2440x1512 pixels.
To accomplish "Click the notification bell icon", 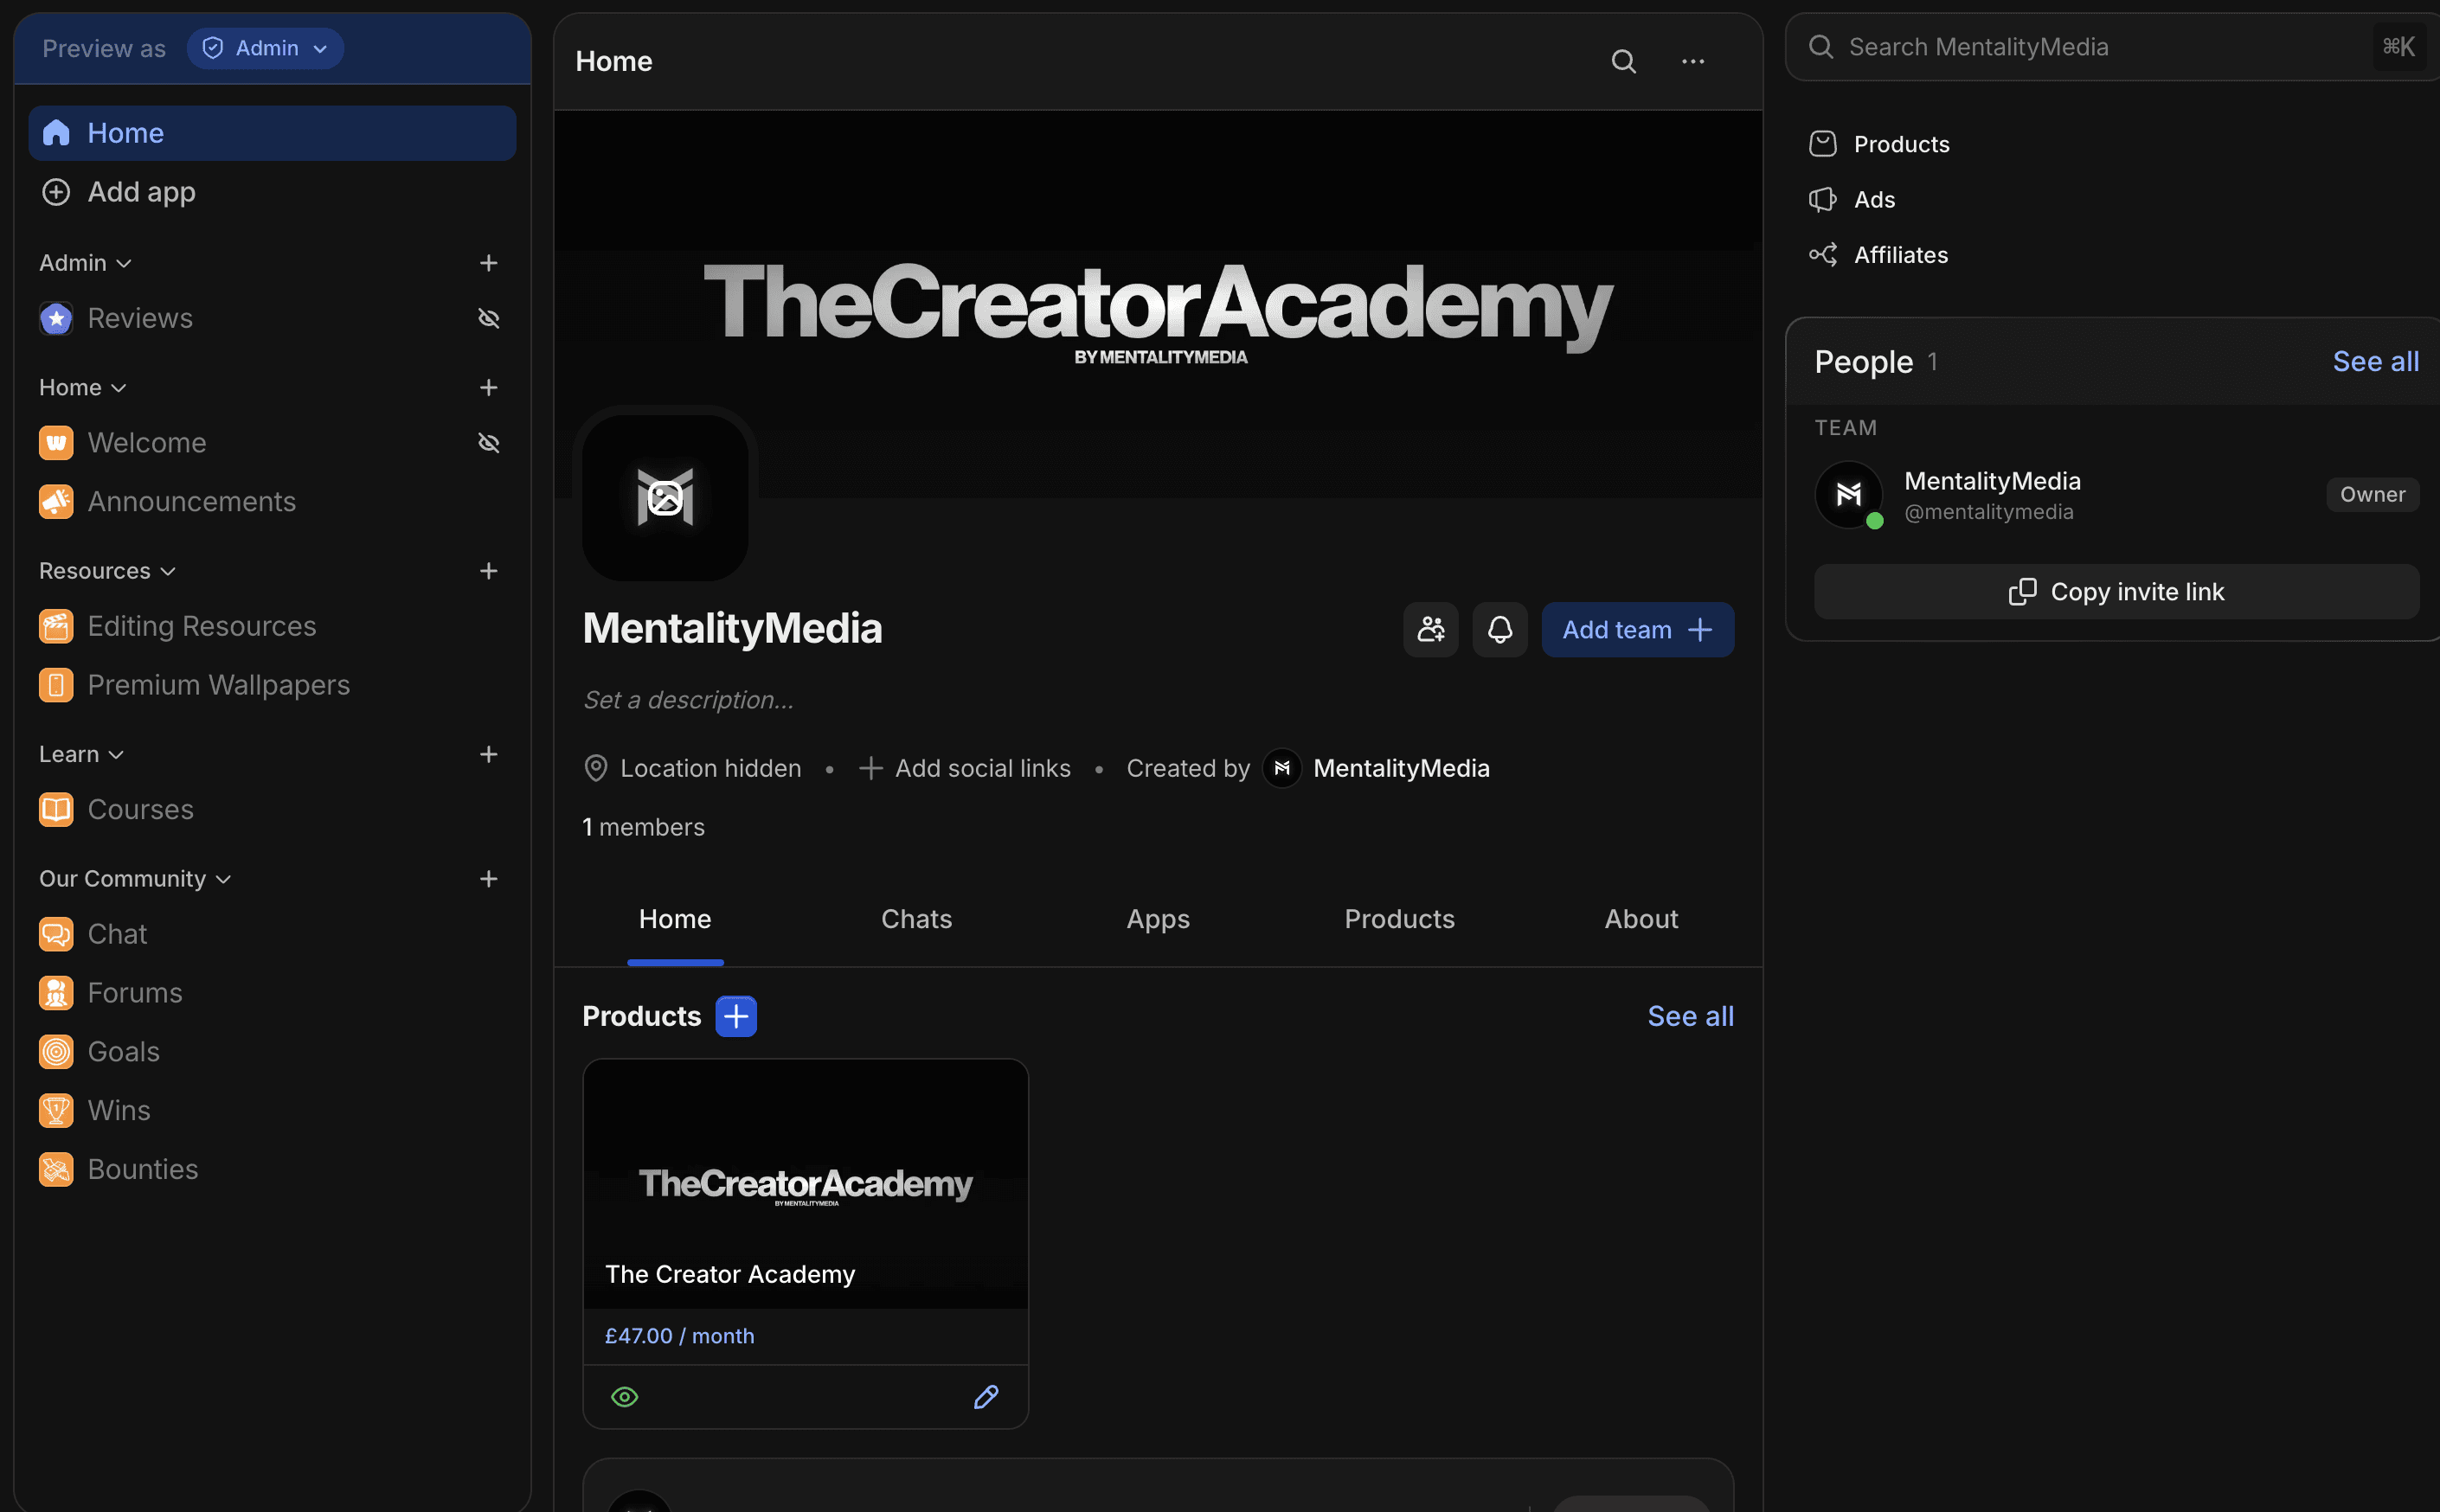I will tap(1499, 629).
